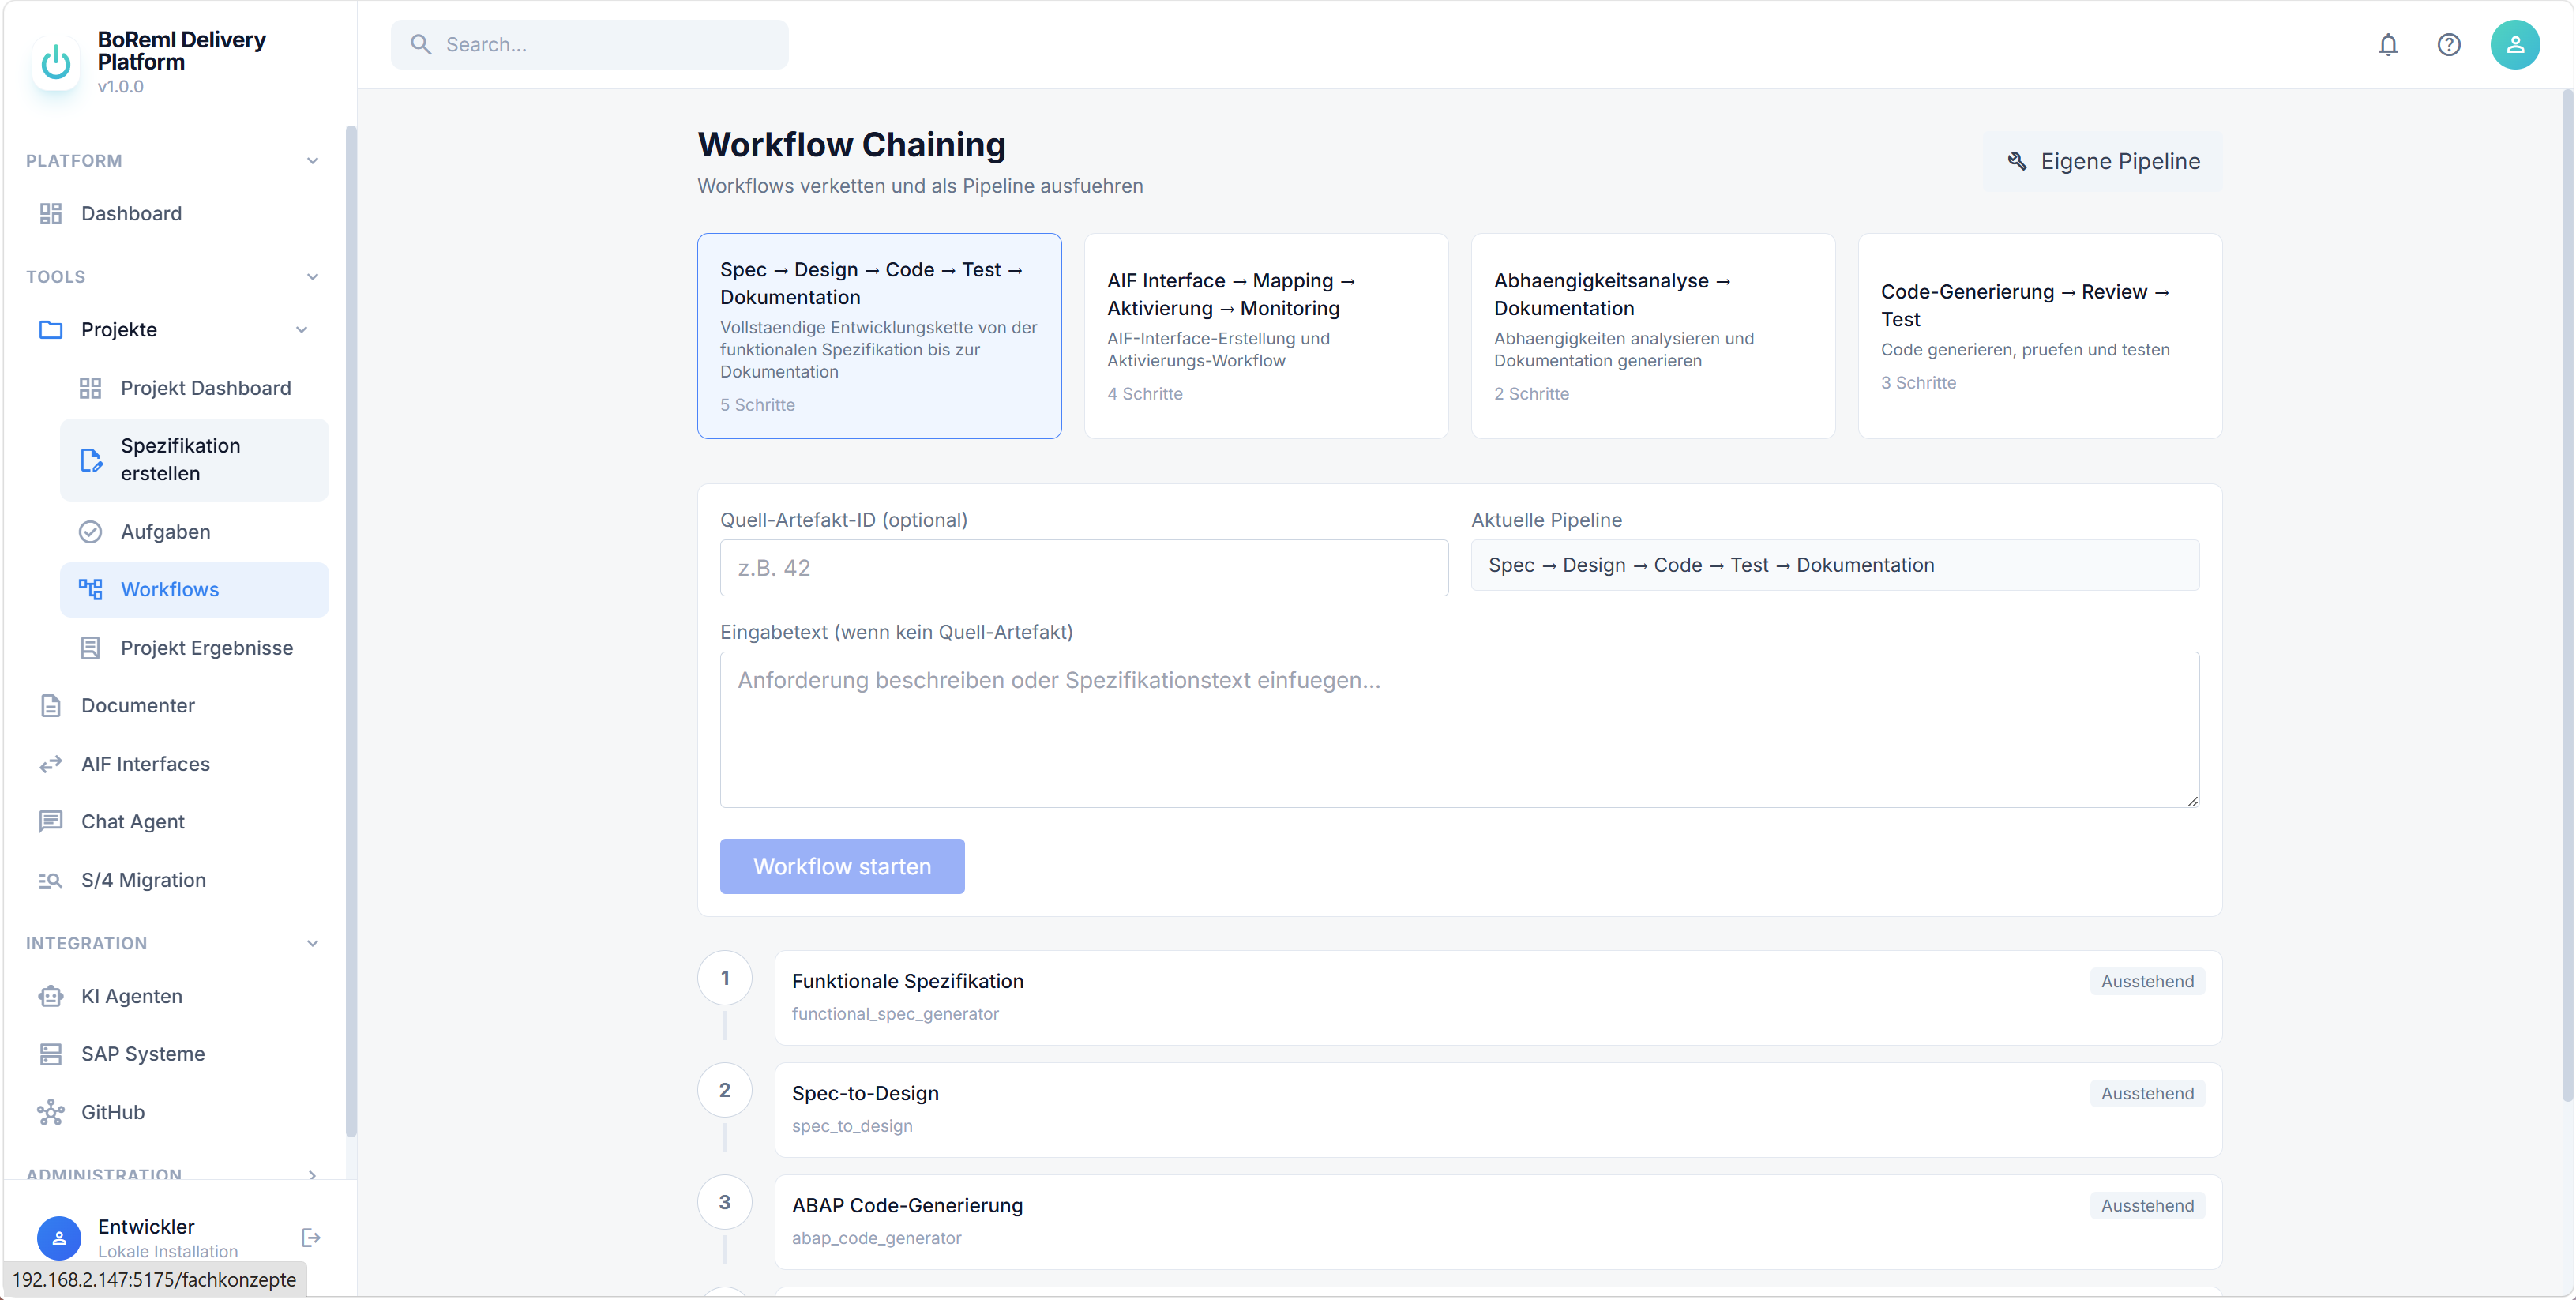Image resolution: width=2576 pixels, height=1300 pixels.
Task: Click the logout icon next to Entwickler
Action: point(310,1238)
